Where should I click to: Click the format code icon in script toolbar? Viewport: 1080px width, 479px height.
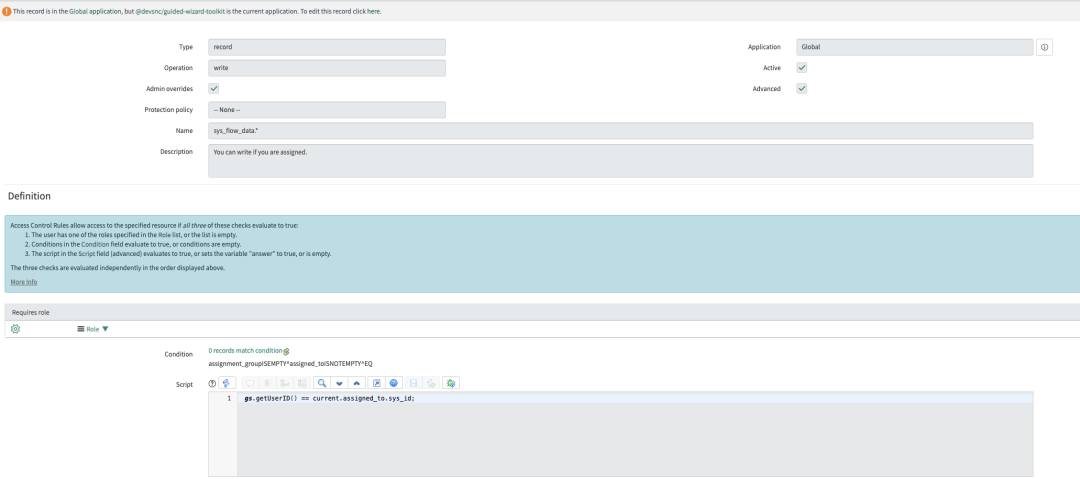pos(267,383)
